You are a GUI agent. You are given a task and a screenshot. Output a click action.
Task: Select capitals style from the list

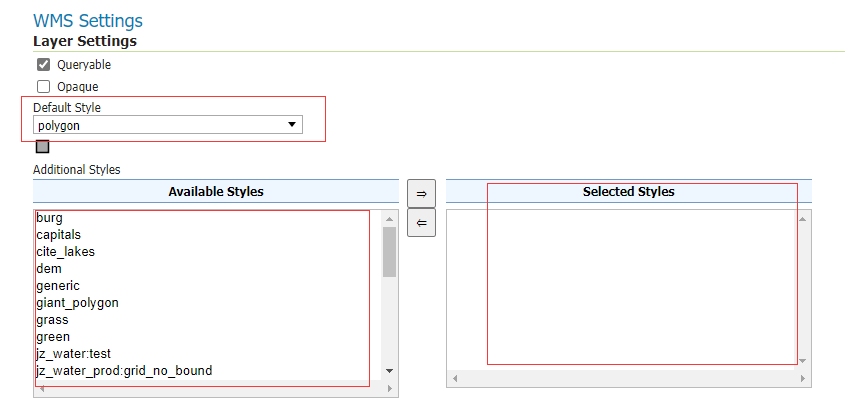pos(58,234)
